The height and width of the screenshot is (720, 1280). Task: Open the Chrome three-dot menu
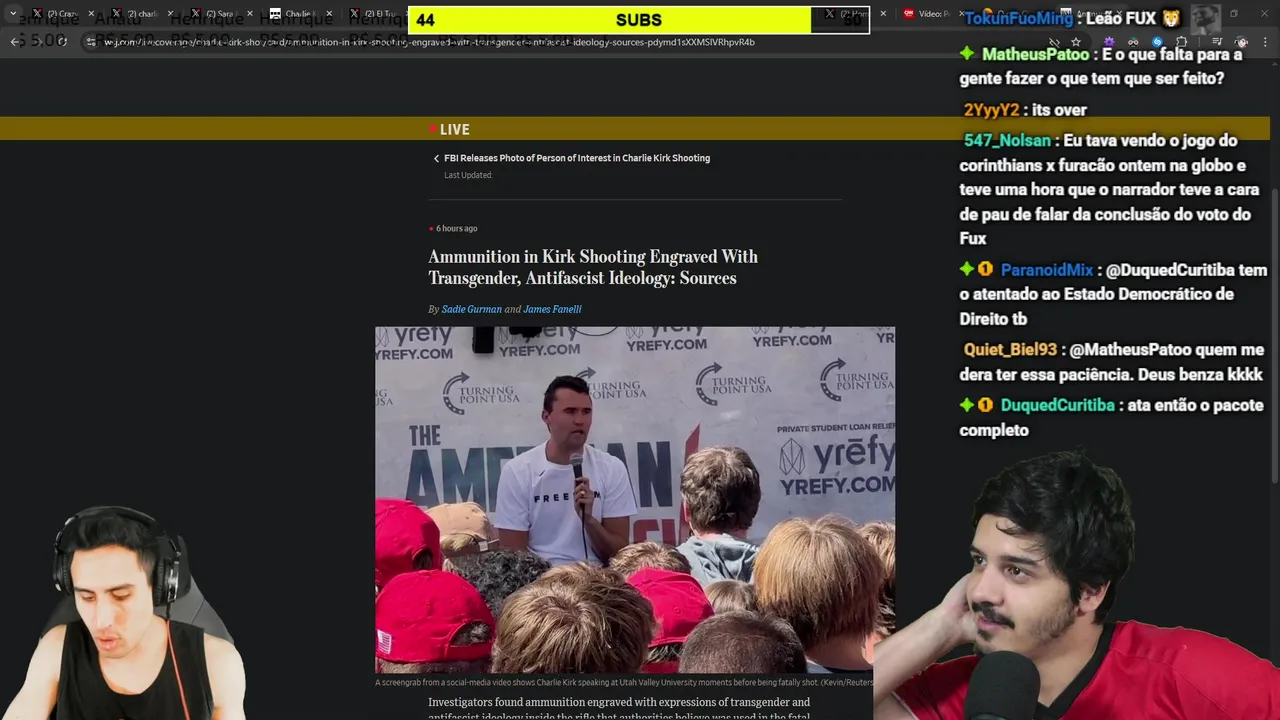[1267, 42]
